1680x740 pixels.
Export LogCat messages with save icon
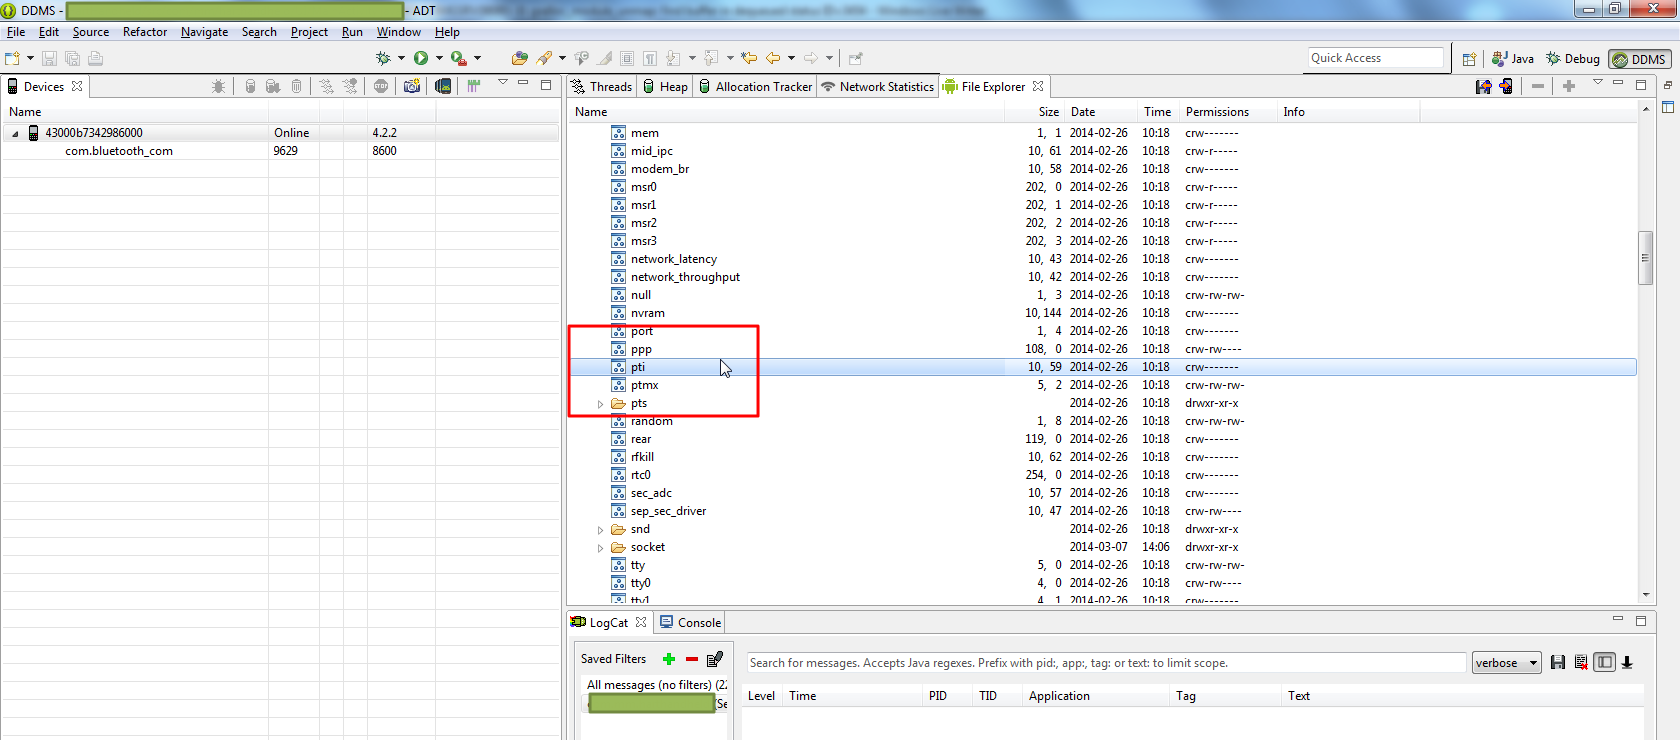tap(1558, 662)
